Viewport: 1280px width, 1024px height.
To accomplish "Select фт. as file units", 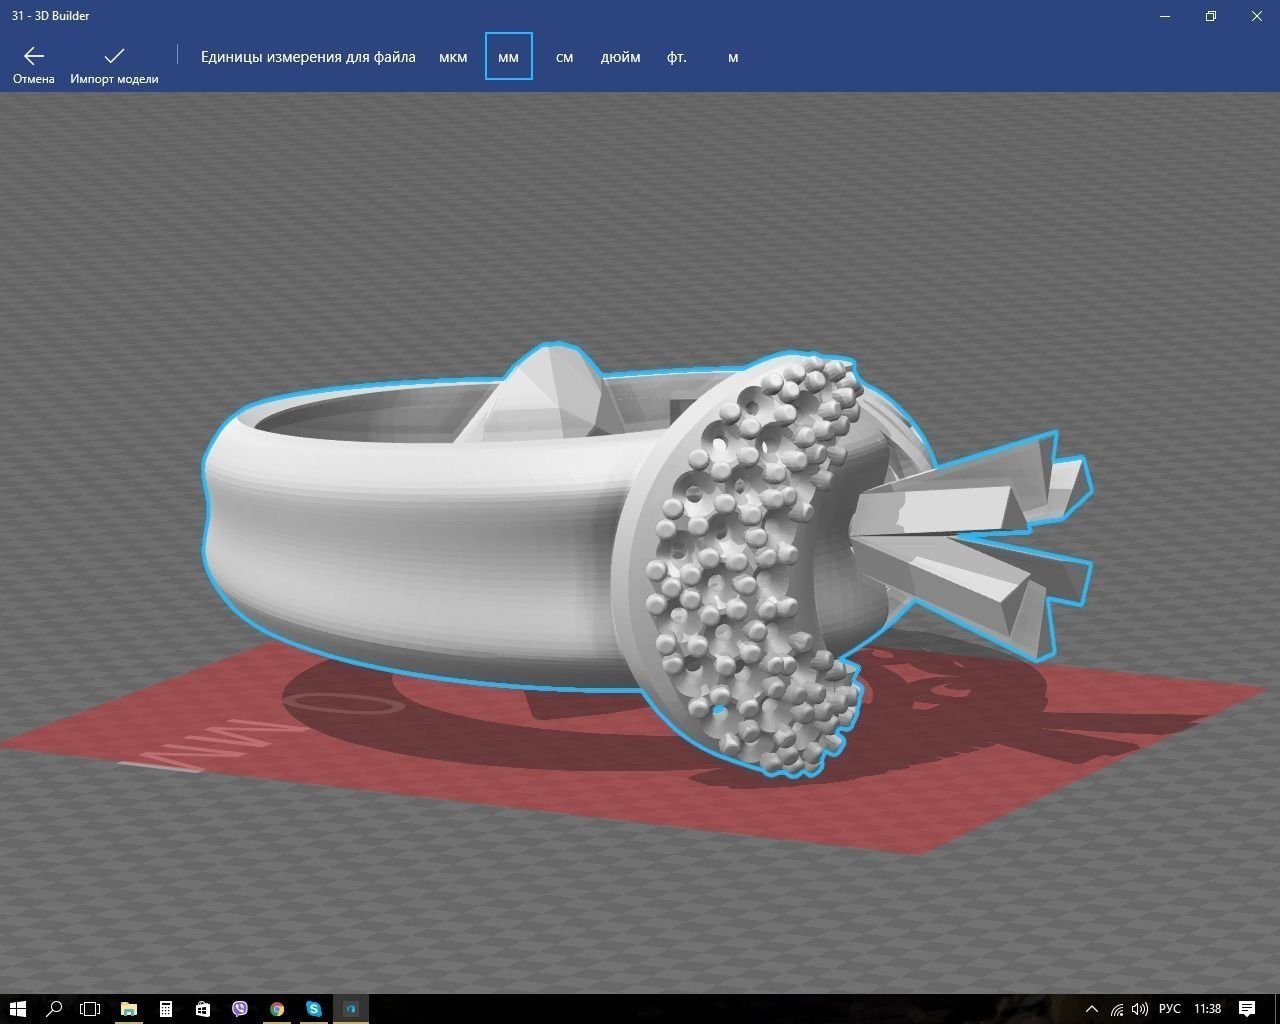I will point(676,57).
